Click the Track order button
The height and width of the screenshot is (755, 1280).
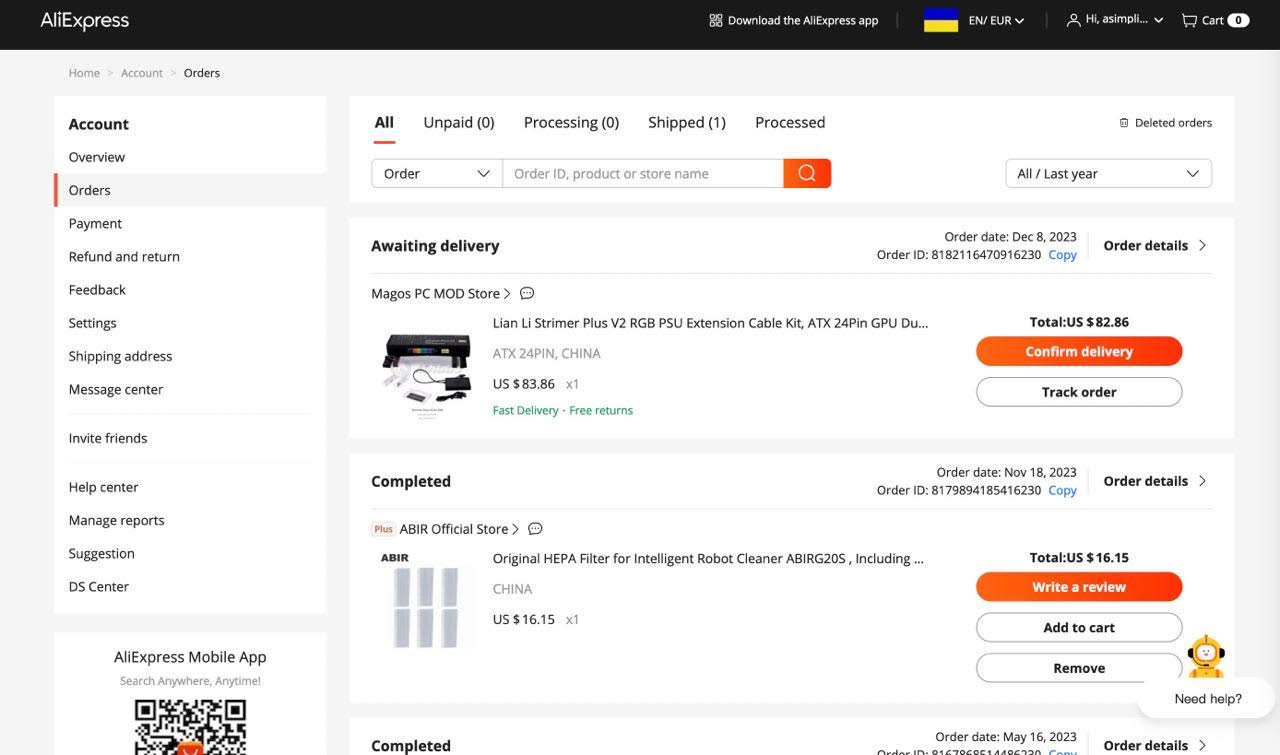[1079, 392]
